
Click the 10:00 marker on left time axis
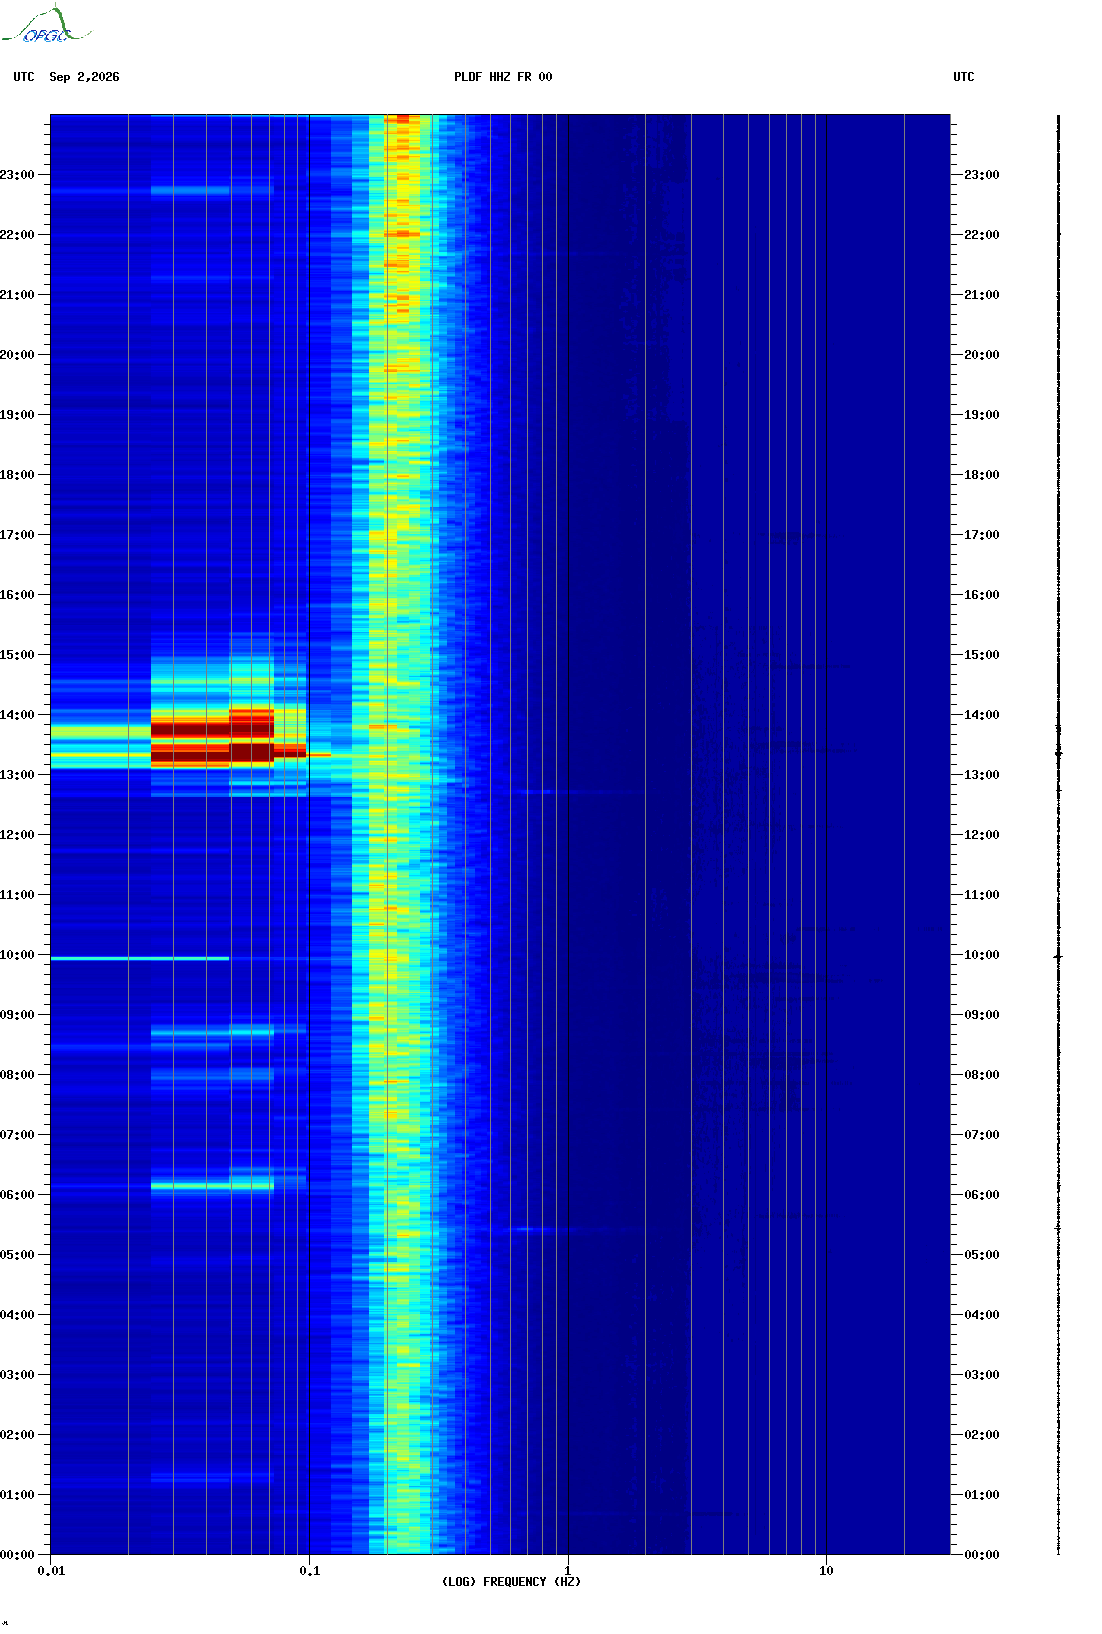click(x=17, y=955)
